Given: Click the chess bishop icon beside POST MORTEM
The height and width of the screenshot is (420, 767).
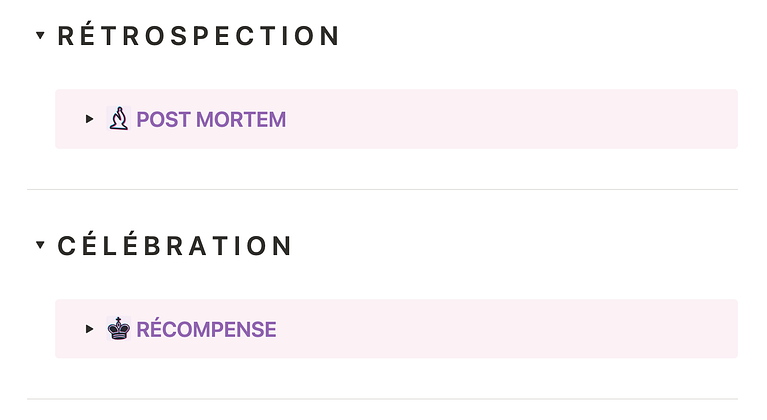Looking at the screenshot, I should (x=119, y=119).
